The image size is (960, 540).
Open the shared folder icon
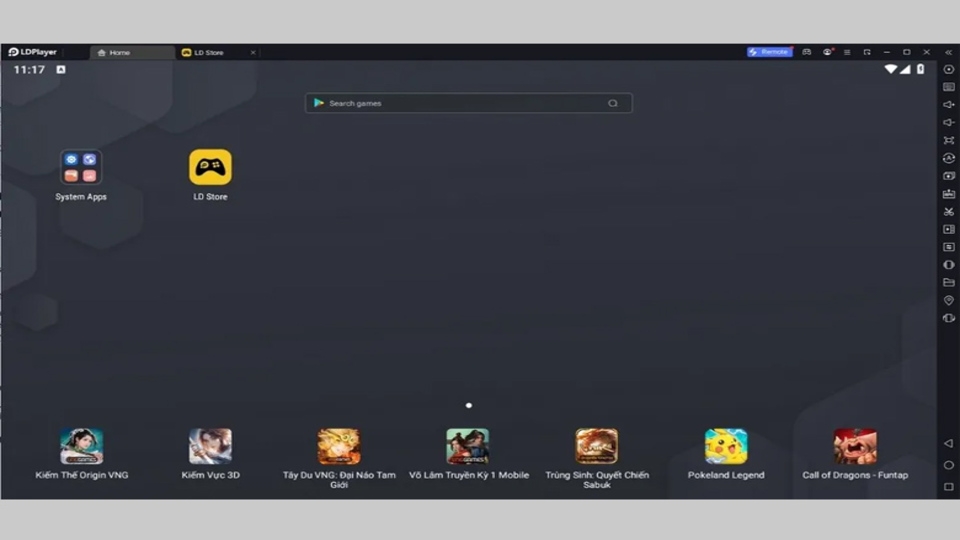948,282
